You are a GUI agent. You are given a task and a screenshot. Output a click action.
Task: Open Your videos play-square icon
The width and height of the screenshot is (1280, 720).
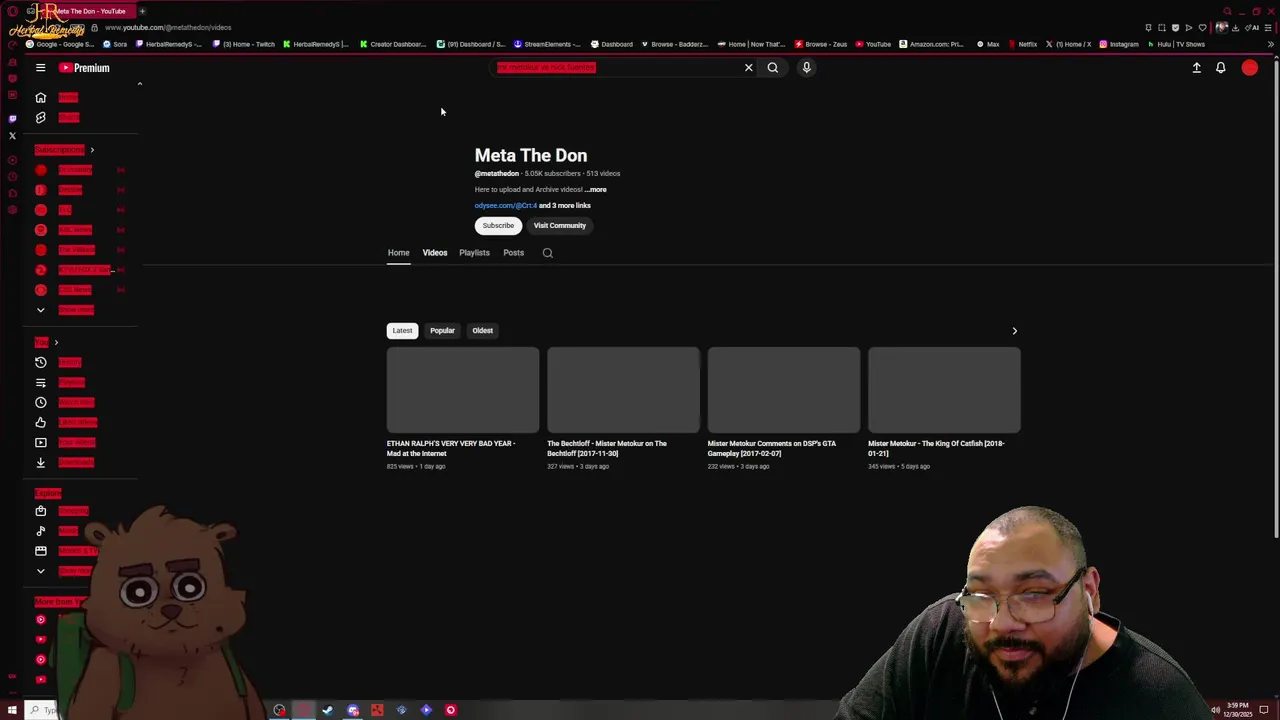coord(41,442)
